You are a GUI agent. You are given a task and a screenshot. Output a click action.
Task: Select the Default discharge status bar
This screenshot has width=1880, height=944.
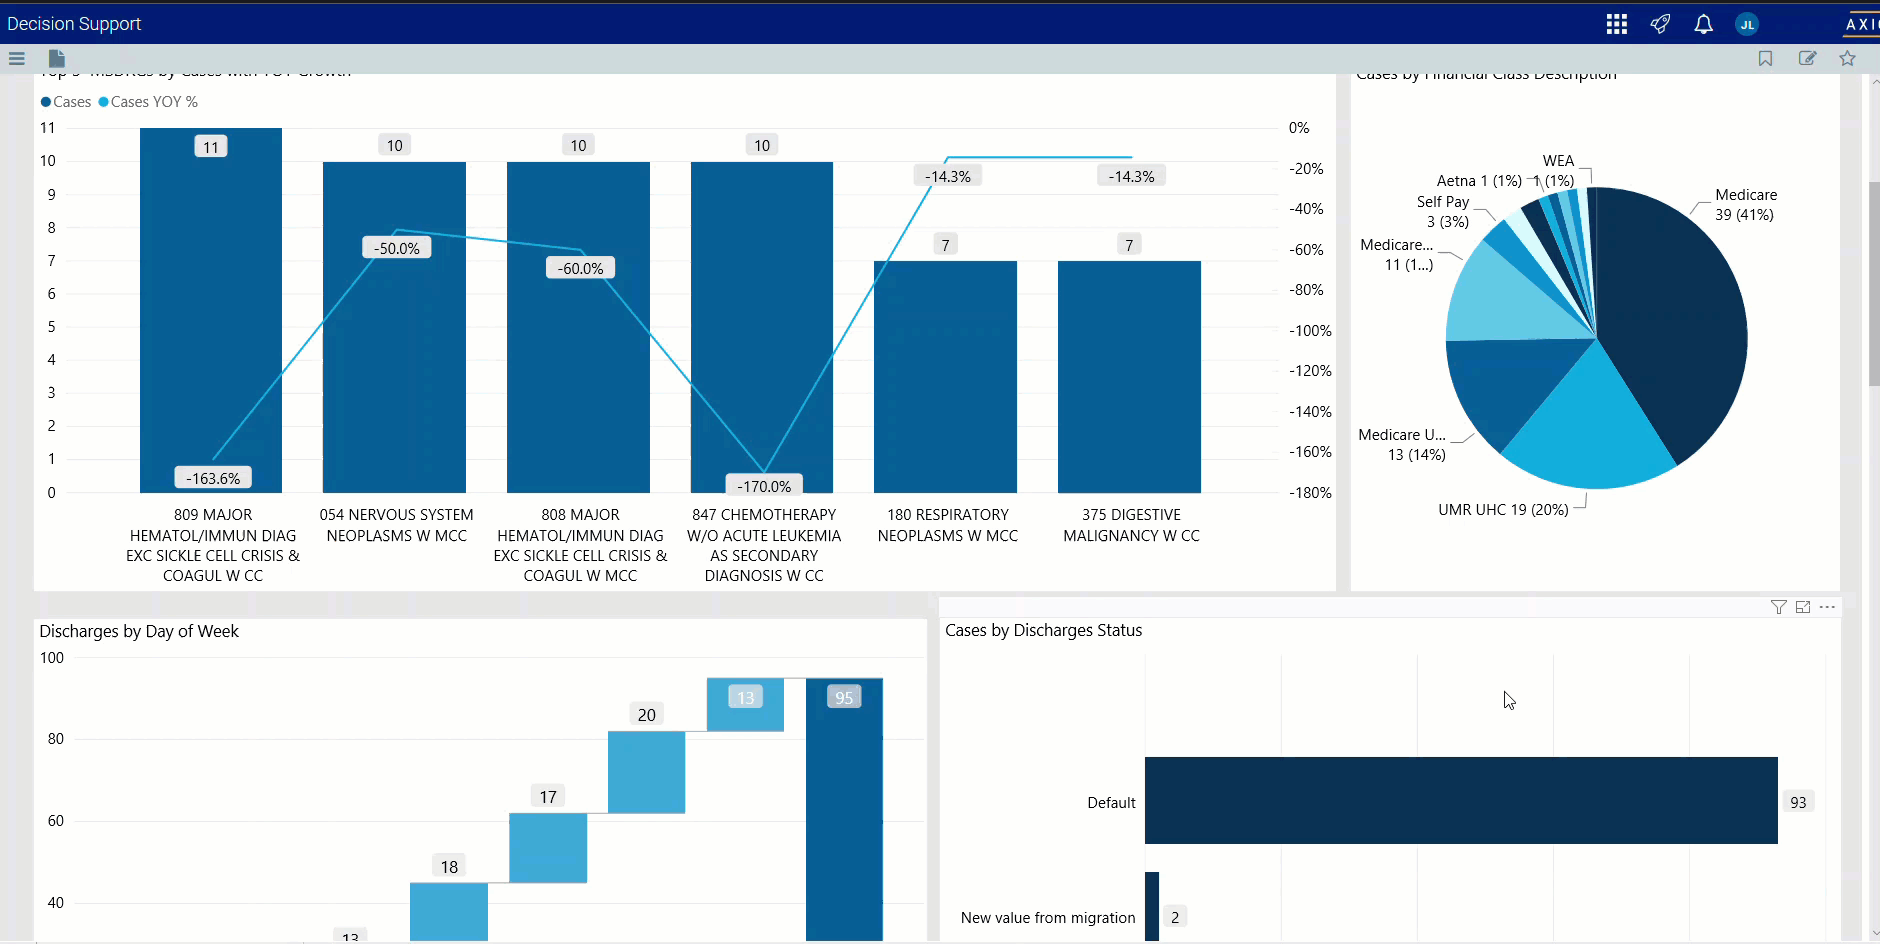coord(1461,800)
